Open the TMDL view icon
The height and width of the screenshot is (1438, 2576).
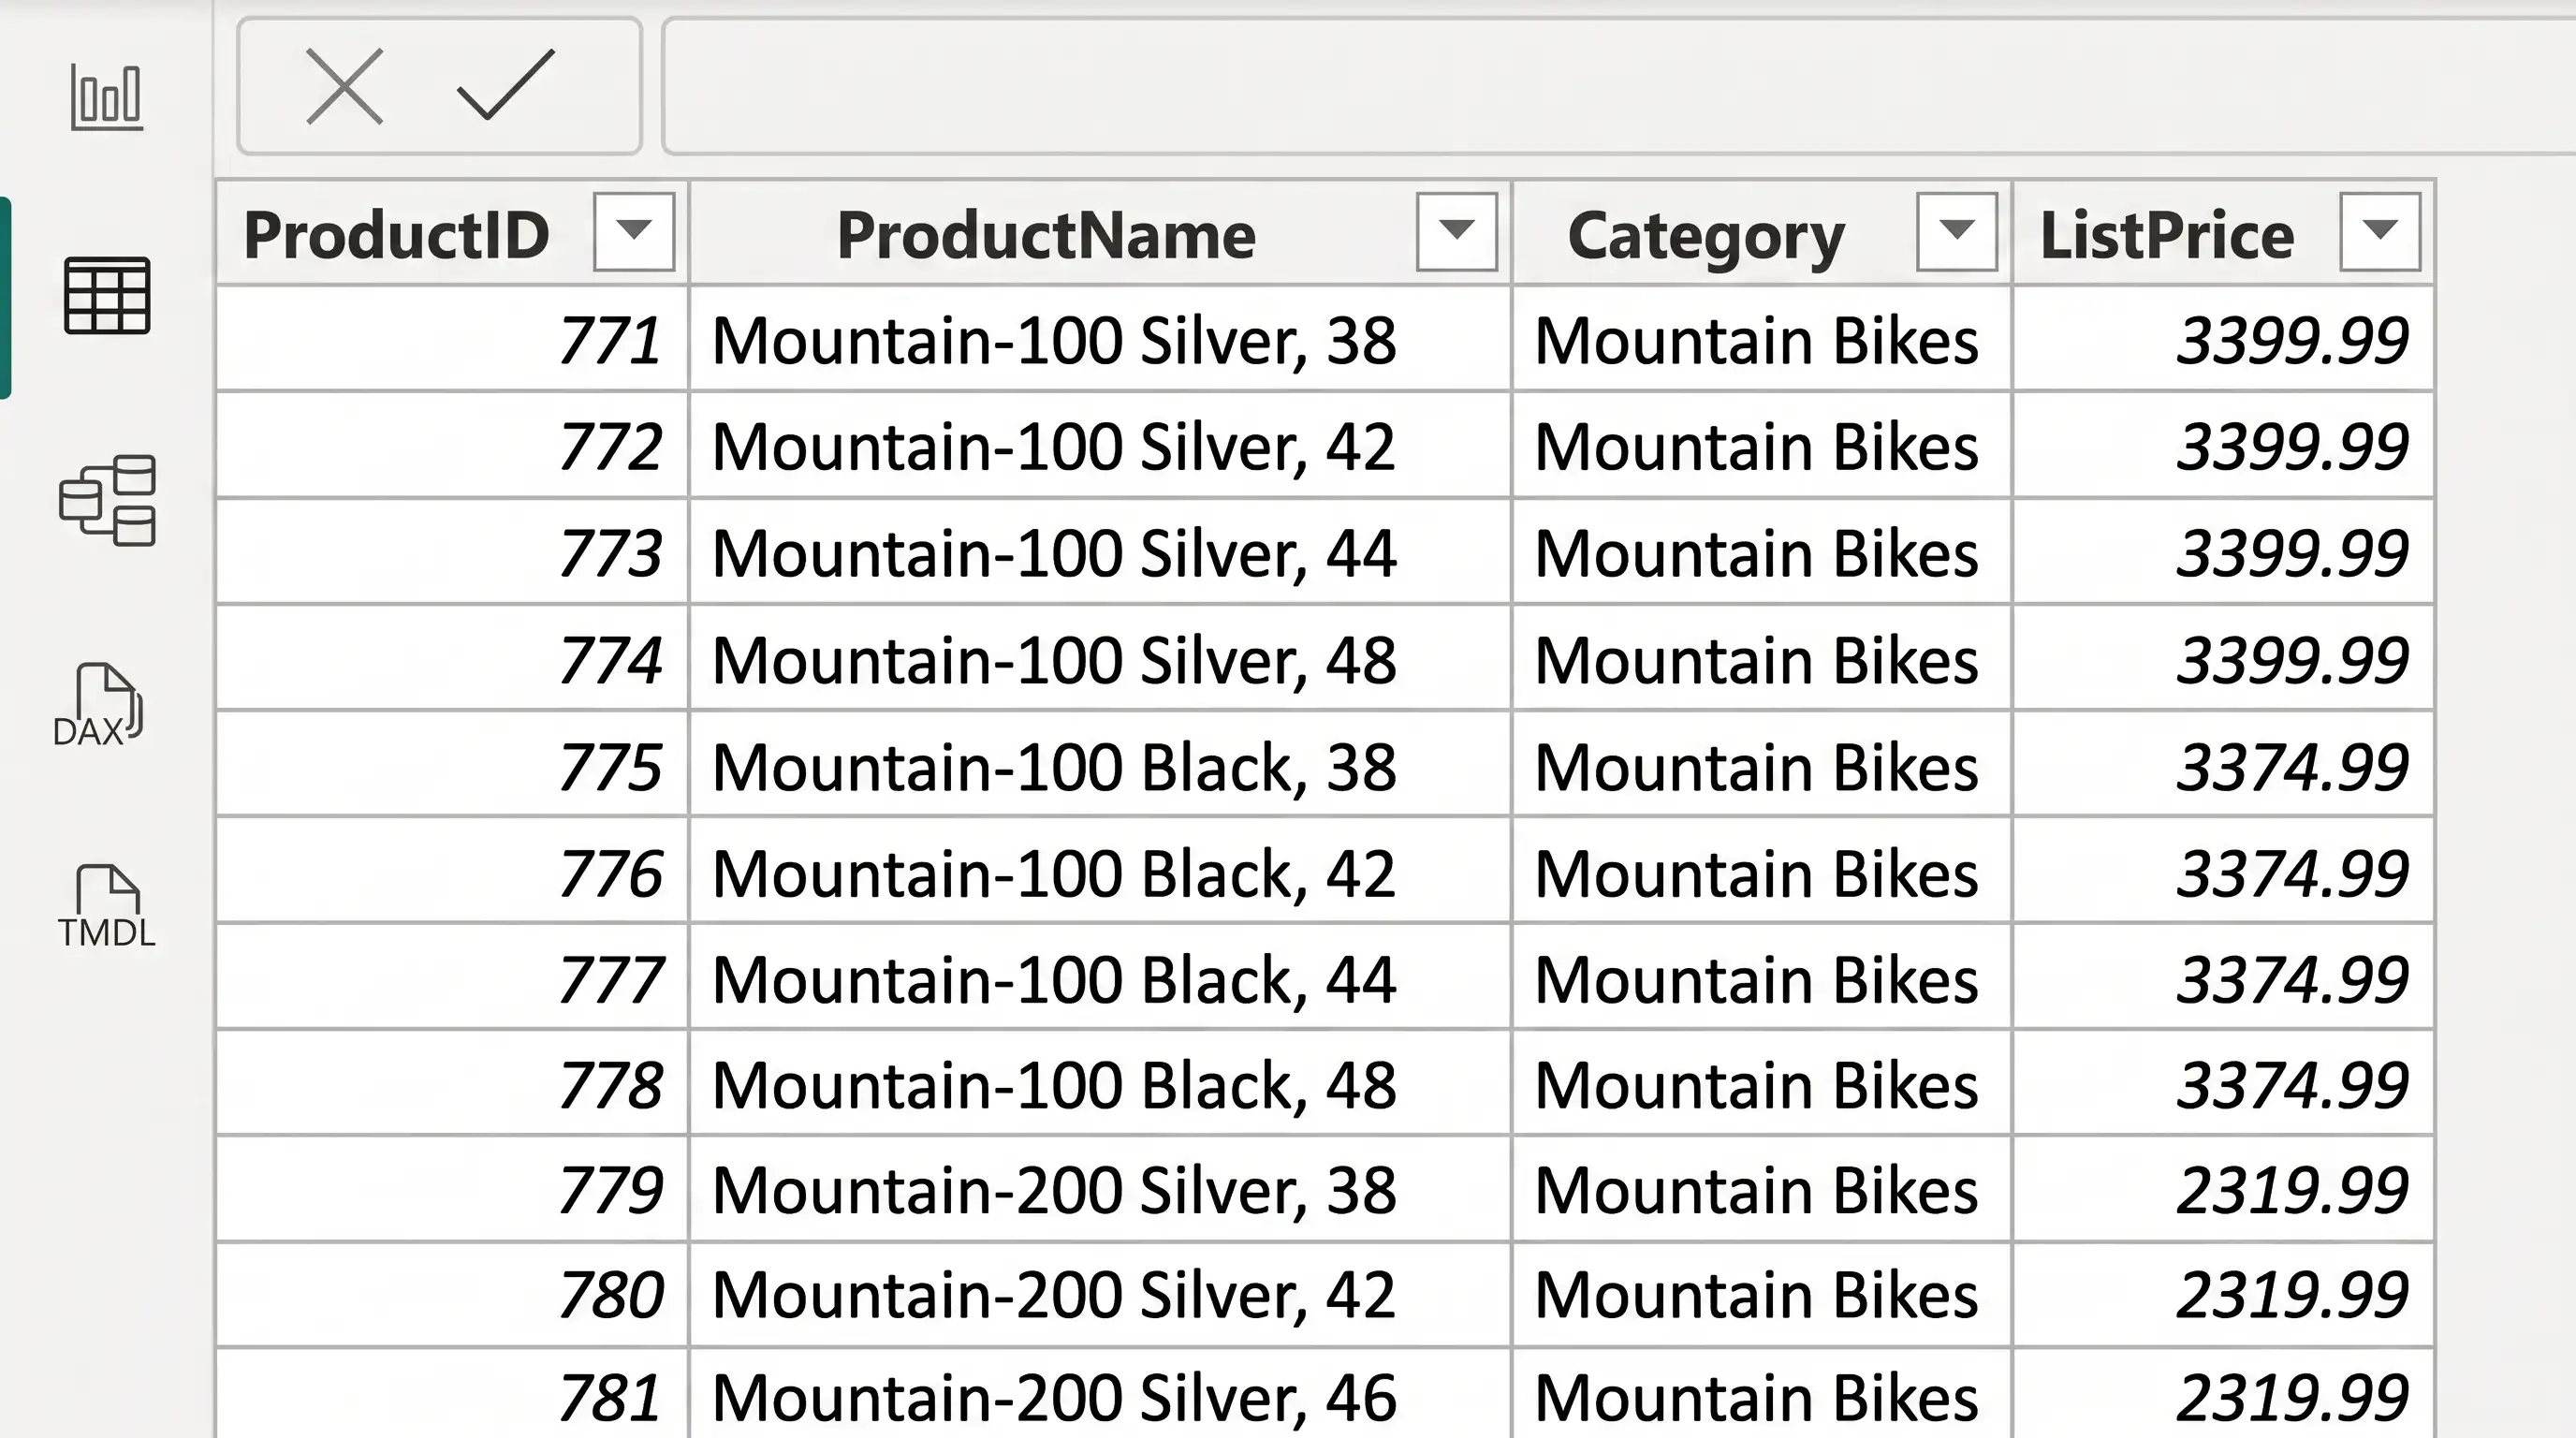(x=106, y=907)
